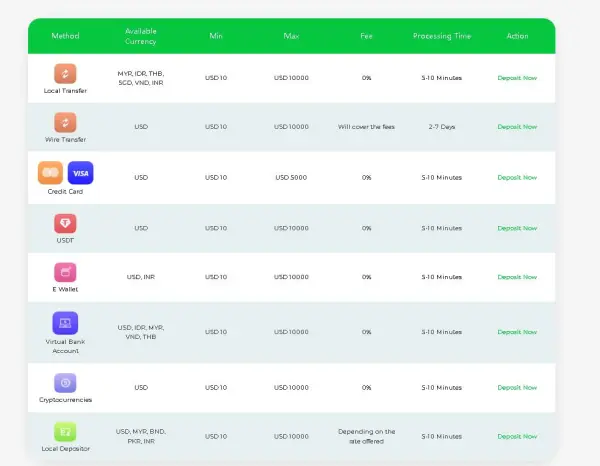600x466 pixels.
Task: Deposit Now using Credit Card
Action: pyautogui.click(x=517, y=178)
